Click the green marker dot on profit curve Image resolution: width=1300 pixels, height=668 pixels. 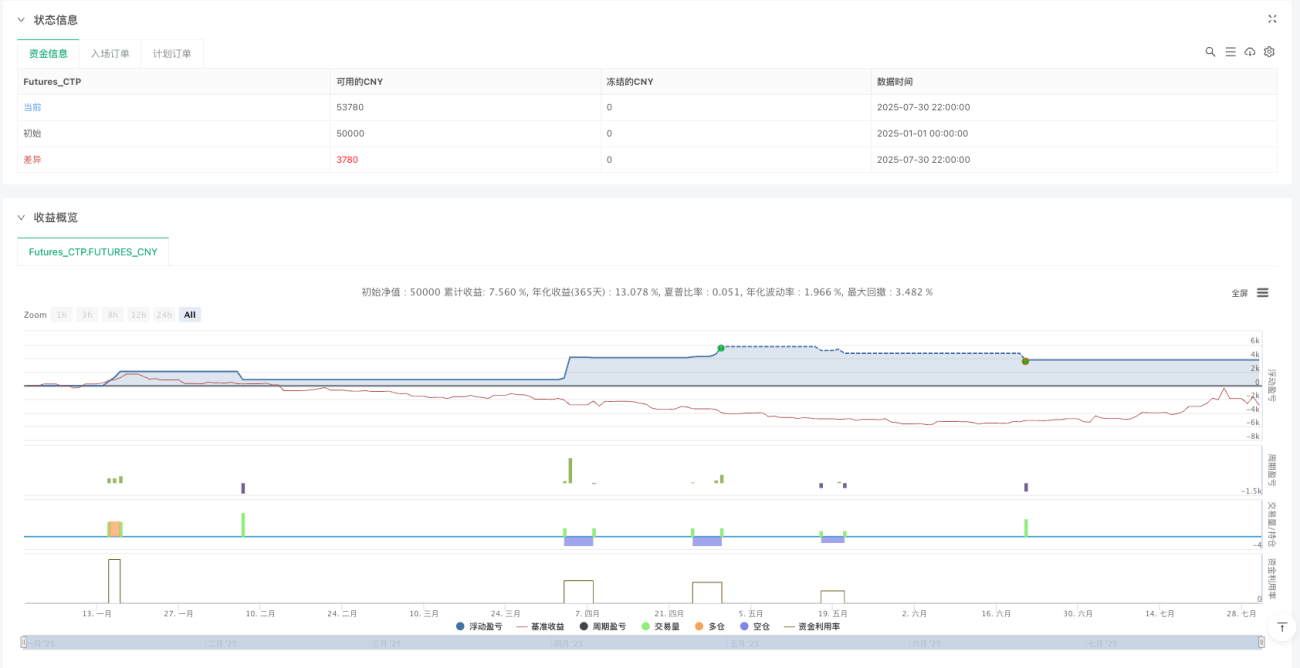(720, 348)
